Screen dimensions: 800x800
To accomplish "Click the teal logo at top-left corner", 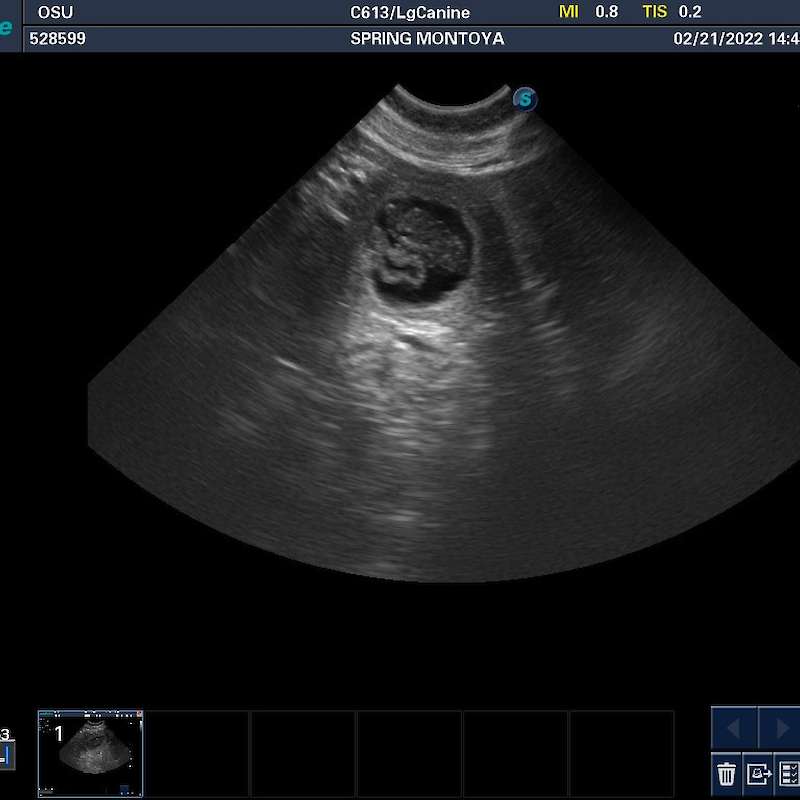I will click(5, 27).
